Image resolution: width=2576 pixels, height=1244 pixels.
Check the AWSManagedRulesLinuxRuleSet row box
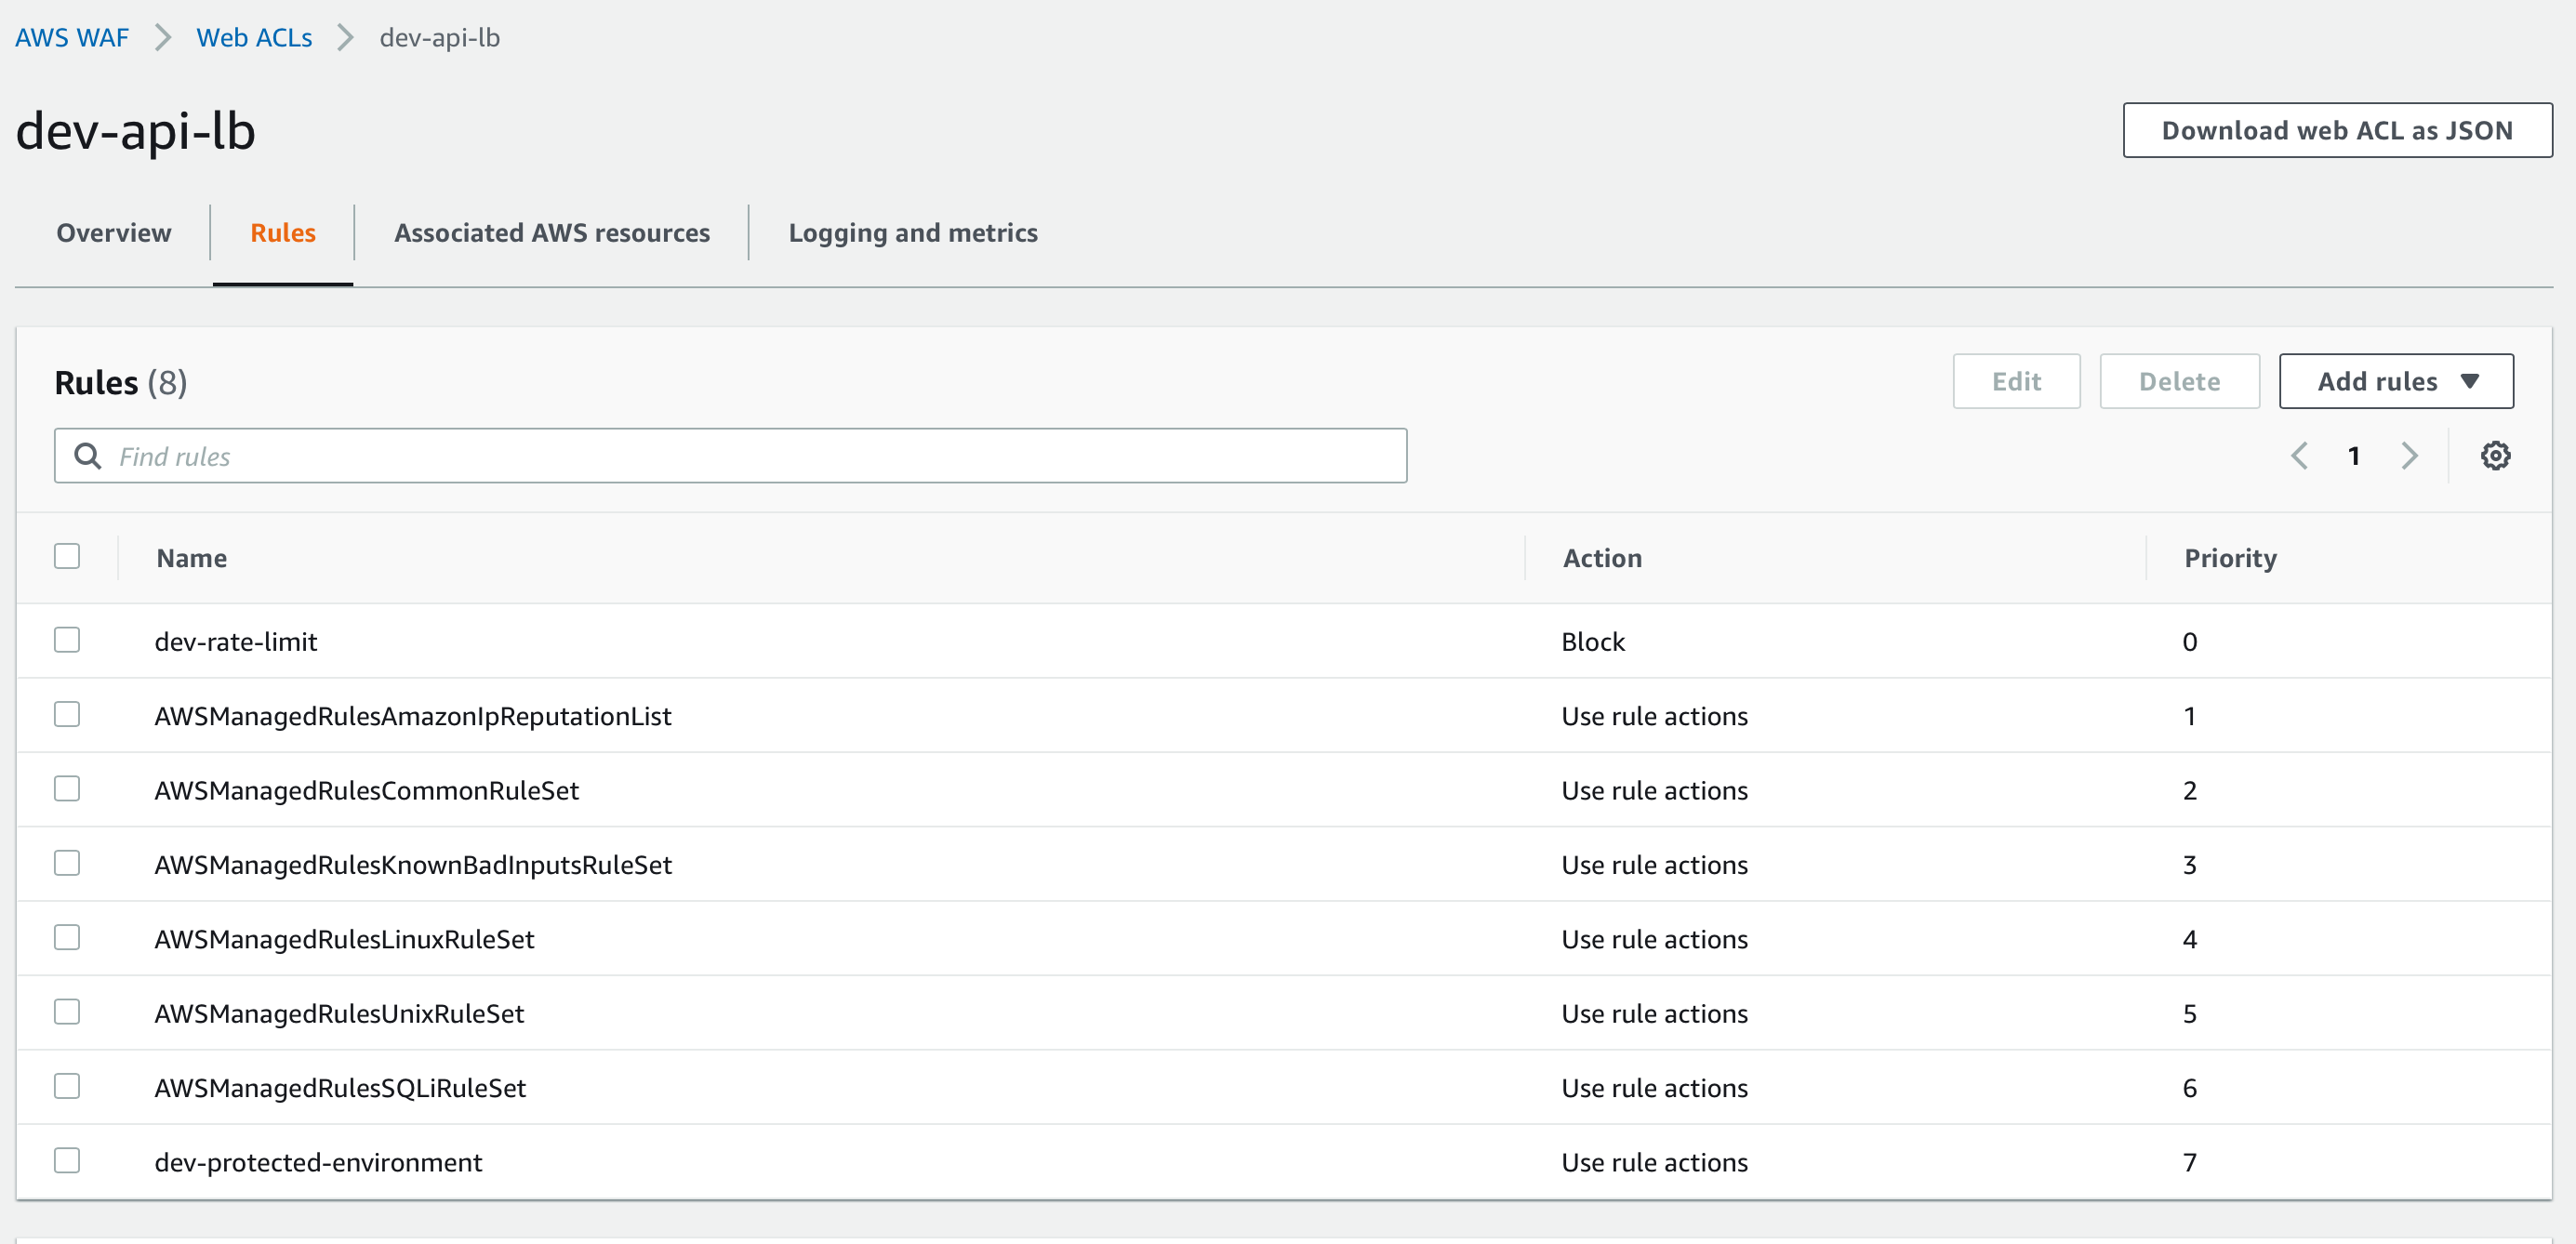tap(67, 937)
